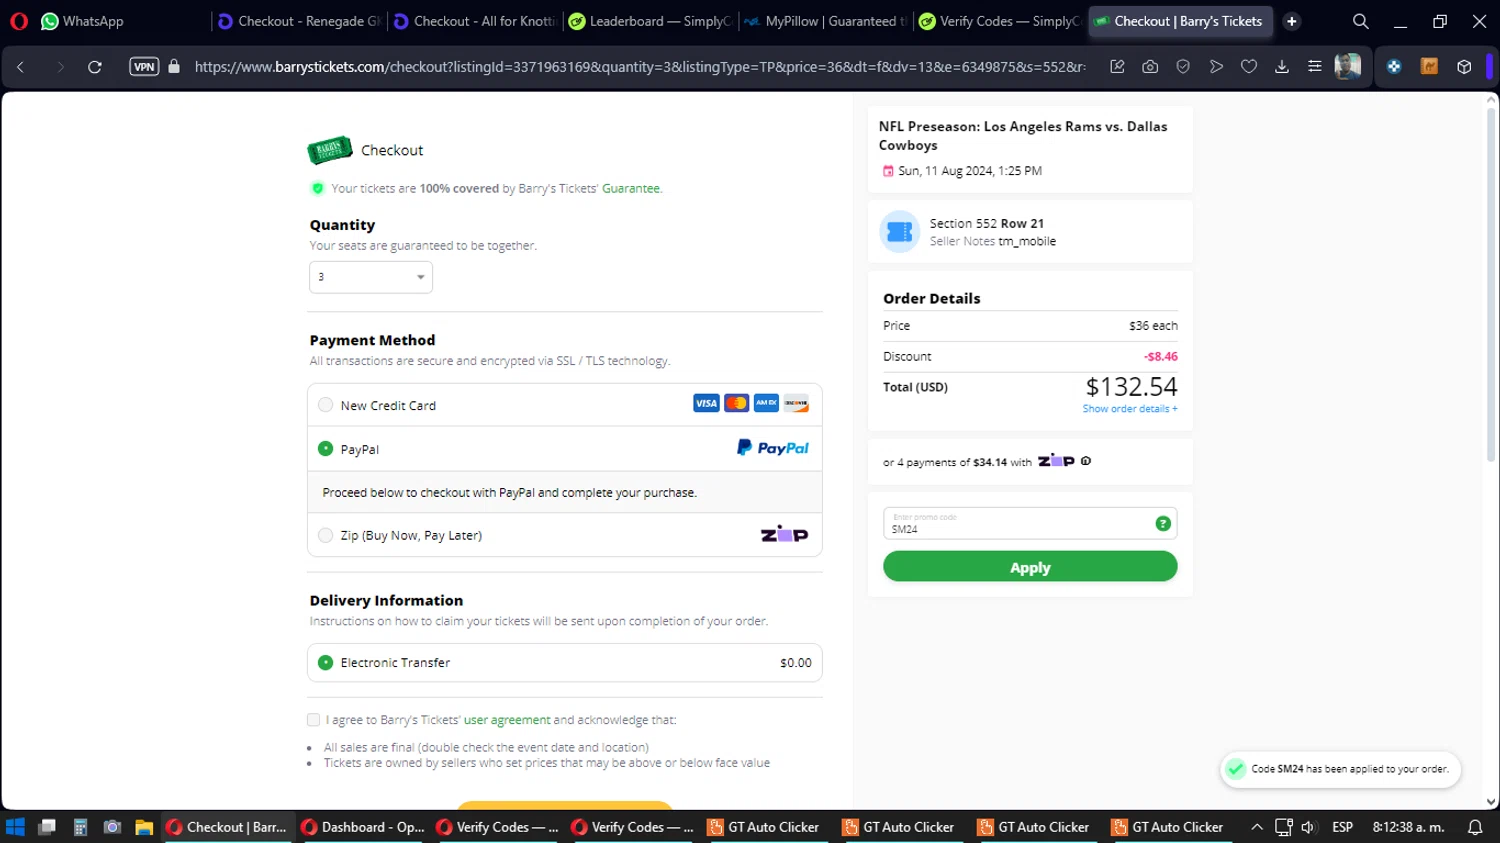Switch to MyPillow tab
This screenshot has height=843, width=1500.
(826, 21)
